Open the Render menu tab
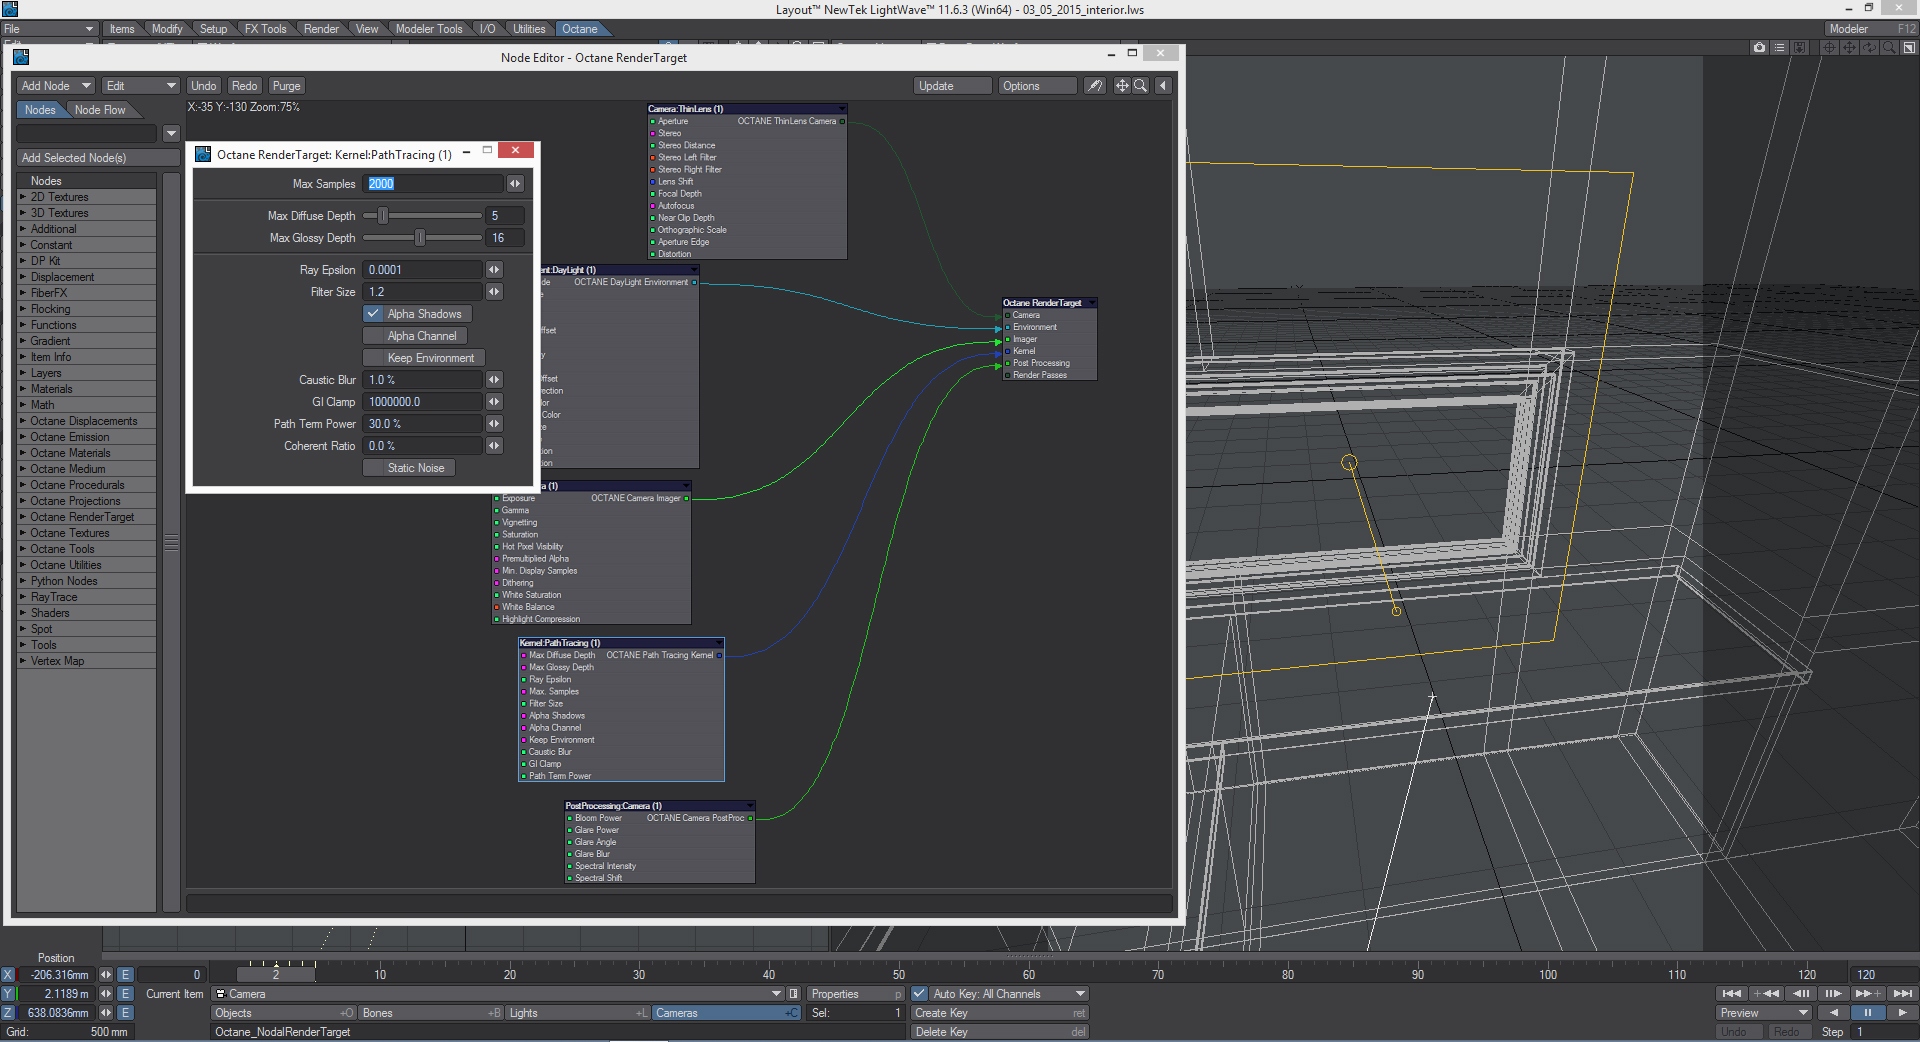 321,29
